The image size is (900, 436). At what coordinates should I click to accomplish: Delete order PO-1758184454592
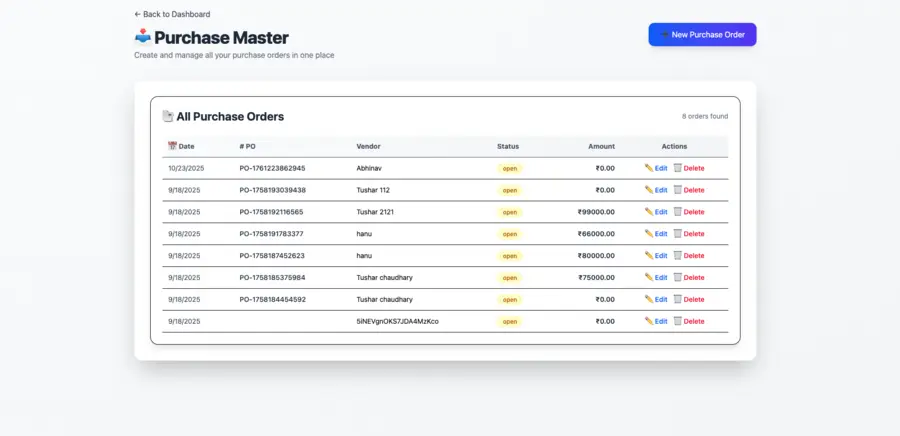point(693,299)
